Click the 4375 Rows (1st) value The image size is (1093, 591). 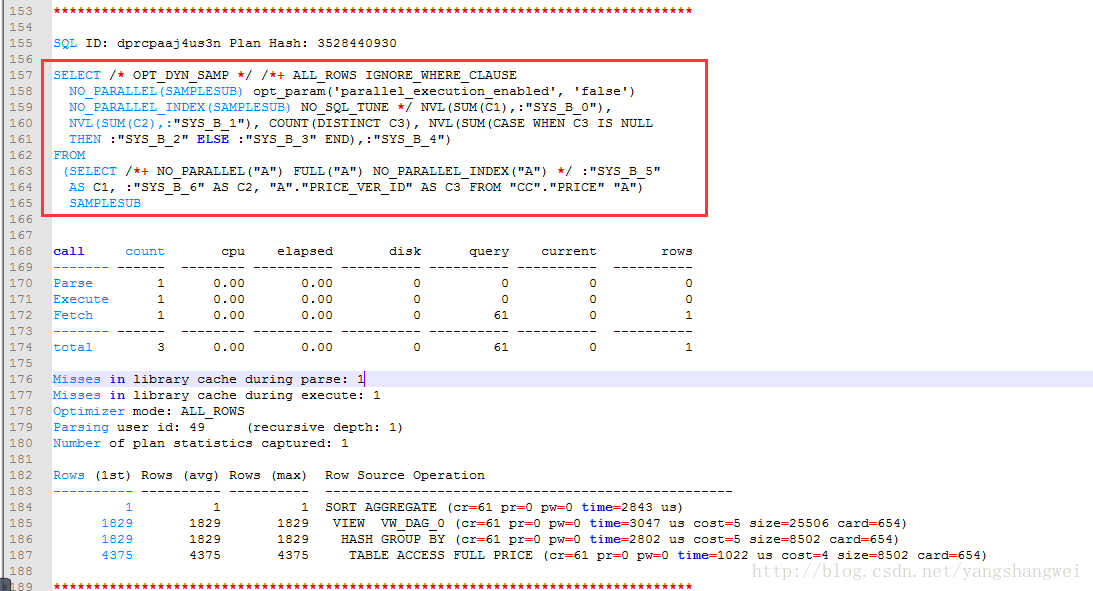[116, 556]
